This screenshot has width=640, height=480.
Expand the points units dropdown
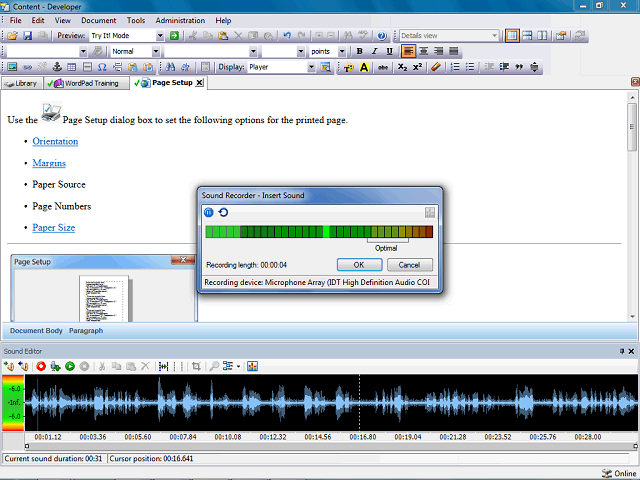(342, 51)
